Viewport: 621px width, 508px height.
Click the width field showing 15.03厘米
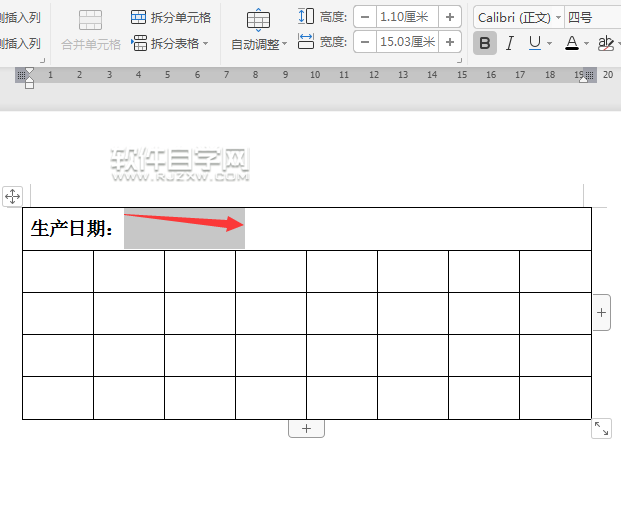click(x=407, y=42)
